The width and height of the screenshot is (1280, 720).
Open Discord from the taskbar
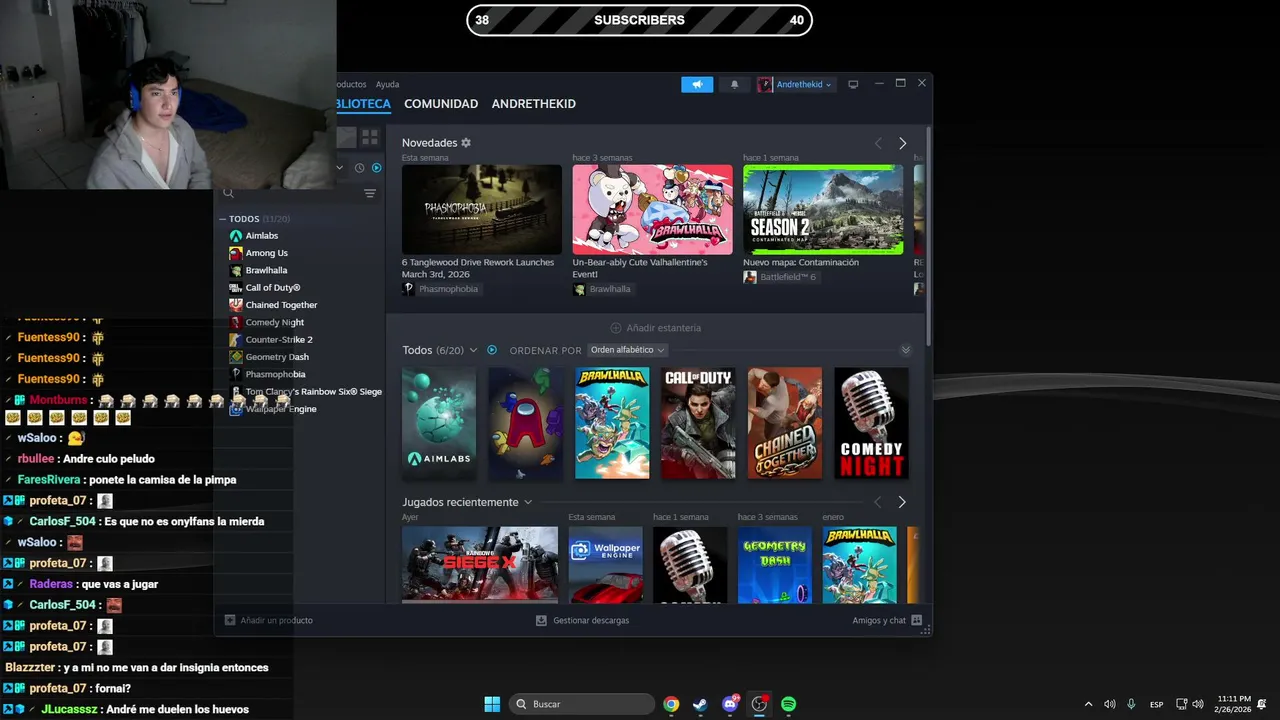(x=730, y=704)
